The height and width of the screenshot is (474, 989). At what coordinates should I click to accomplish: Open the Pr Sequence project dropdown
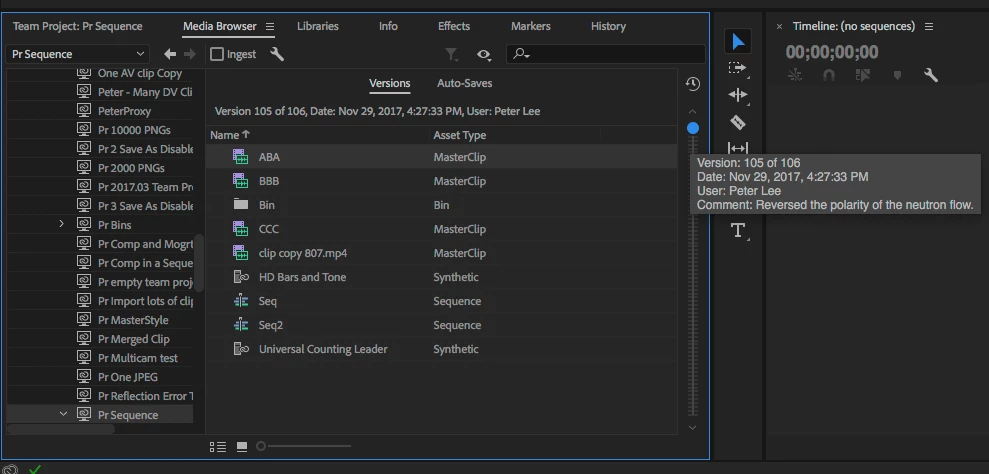(78, 54)
